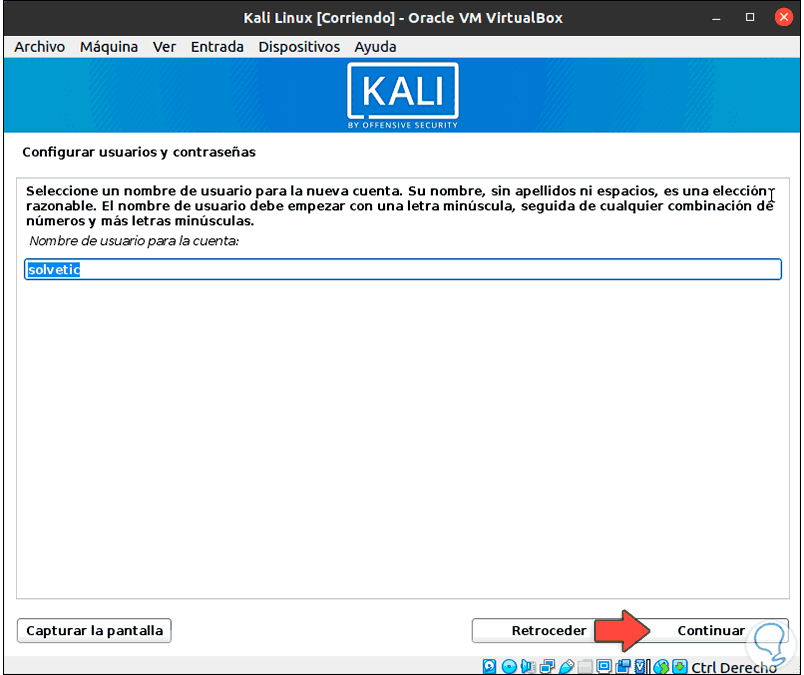Close the VirtualBox window
This screenshot has height=675, width=804.
click(x=783, y=17)
